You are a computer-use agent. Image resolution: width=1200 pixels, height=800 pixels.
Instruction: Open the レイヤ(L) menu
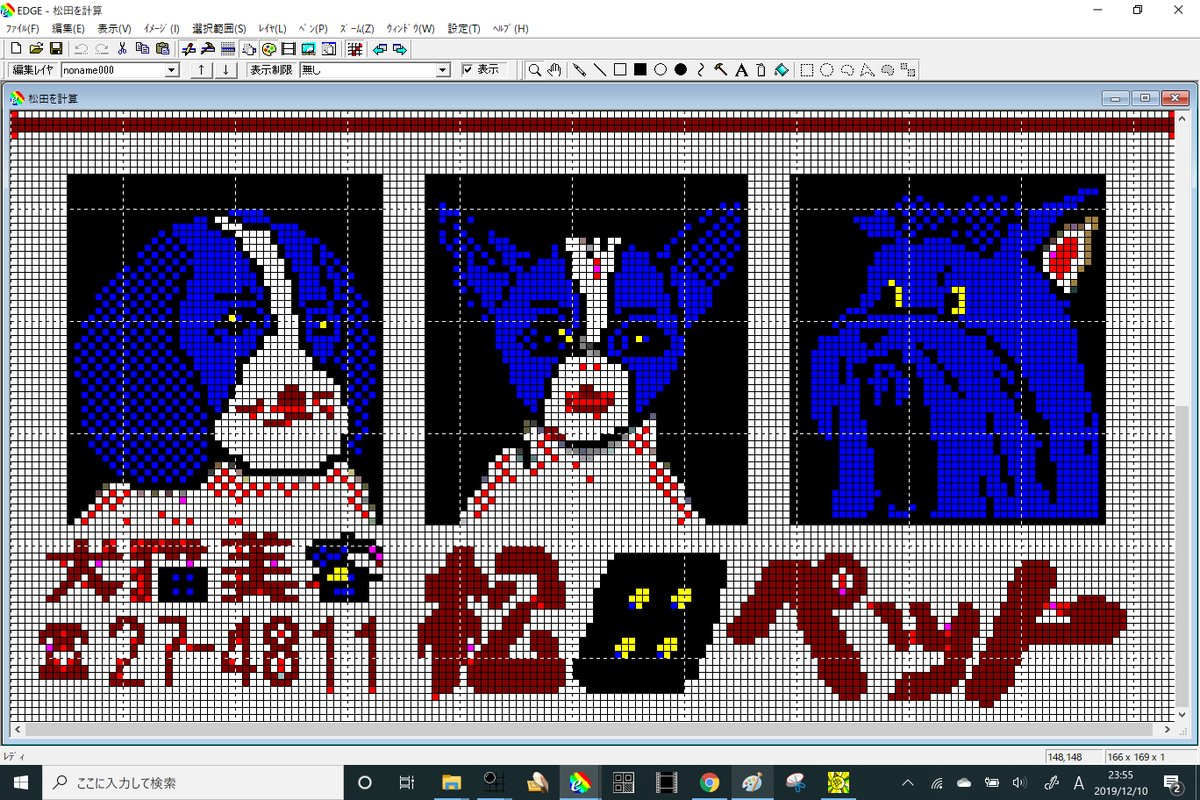(272, 28)
